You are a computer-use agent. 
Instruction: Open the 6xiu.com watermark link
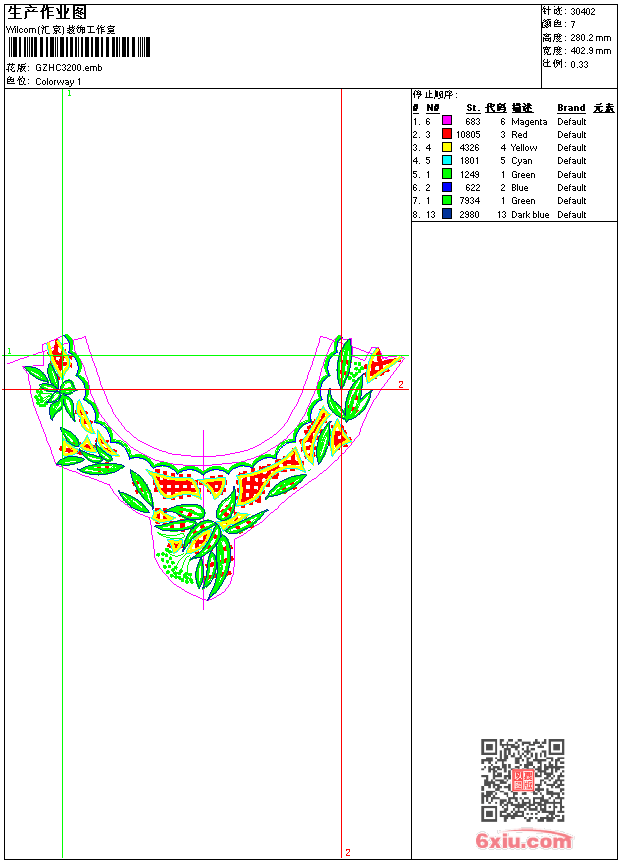click(523, 841)
